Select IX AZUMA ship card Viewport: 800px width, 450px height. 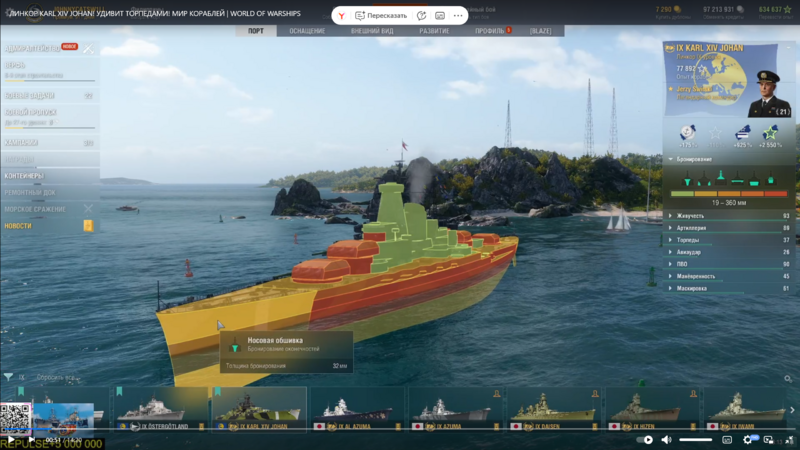(x=456, y=410)
